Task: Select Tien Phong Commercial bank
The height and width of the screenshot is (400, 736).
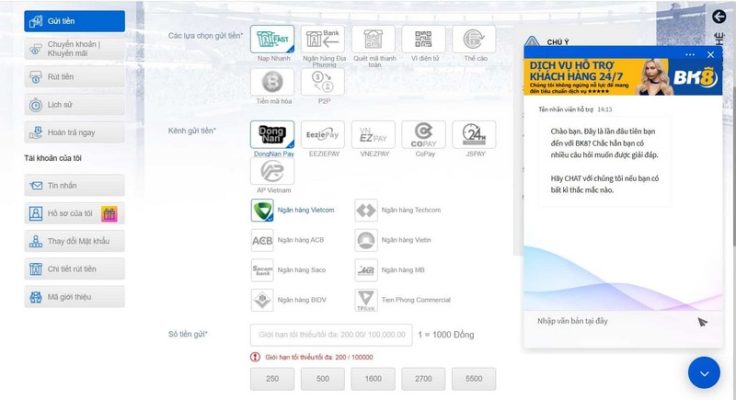Action: click(403, 300)
